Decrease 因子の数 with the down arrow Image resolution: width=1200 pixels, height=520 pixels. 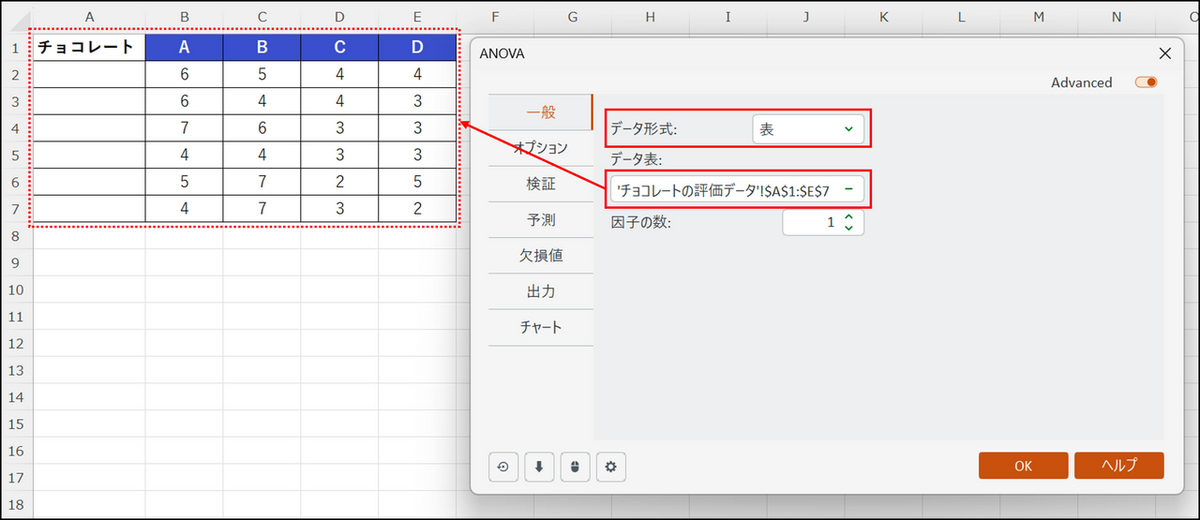tap(848, 228)
